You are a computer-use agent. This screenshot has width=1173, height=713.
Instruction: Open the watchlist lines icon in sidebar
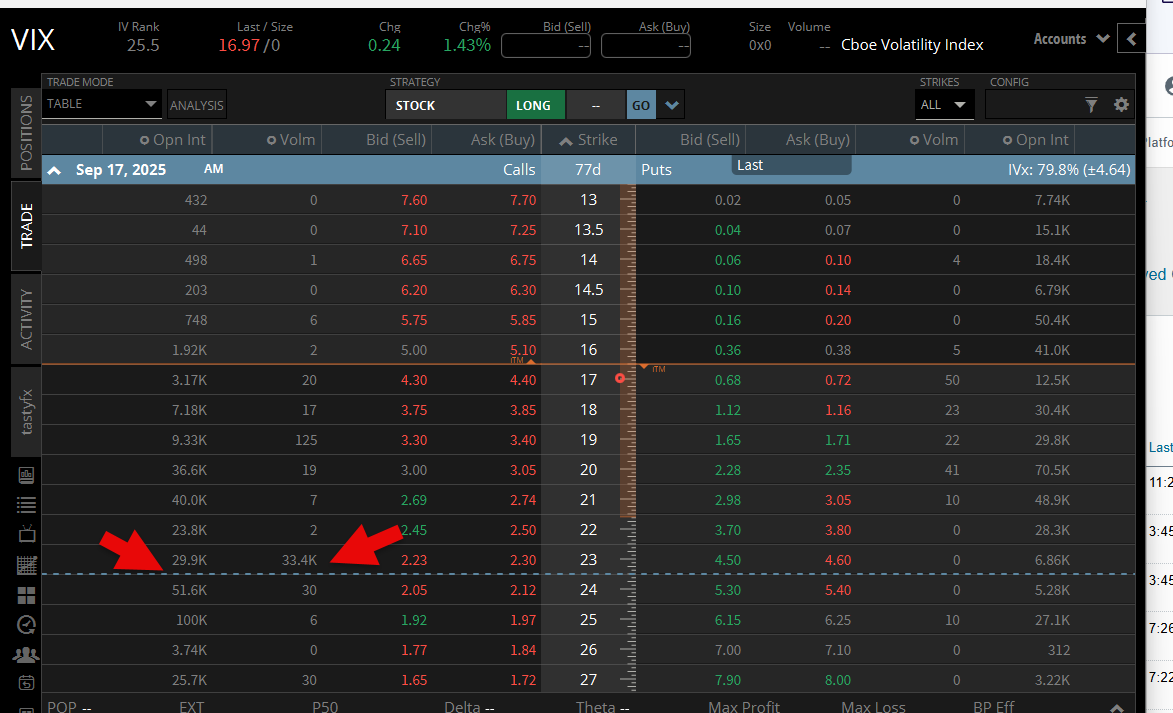pos(26,505)
